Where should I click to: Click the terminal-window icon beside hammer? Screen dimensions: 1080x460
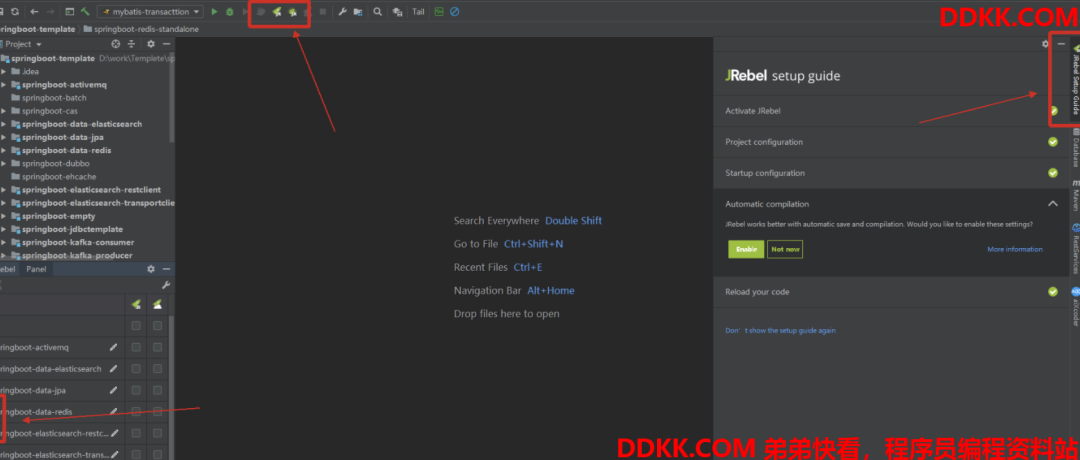point(70,12)
